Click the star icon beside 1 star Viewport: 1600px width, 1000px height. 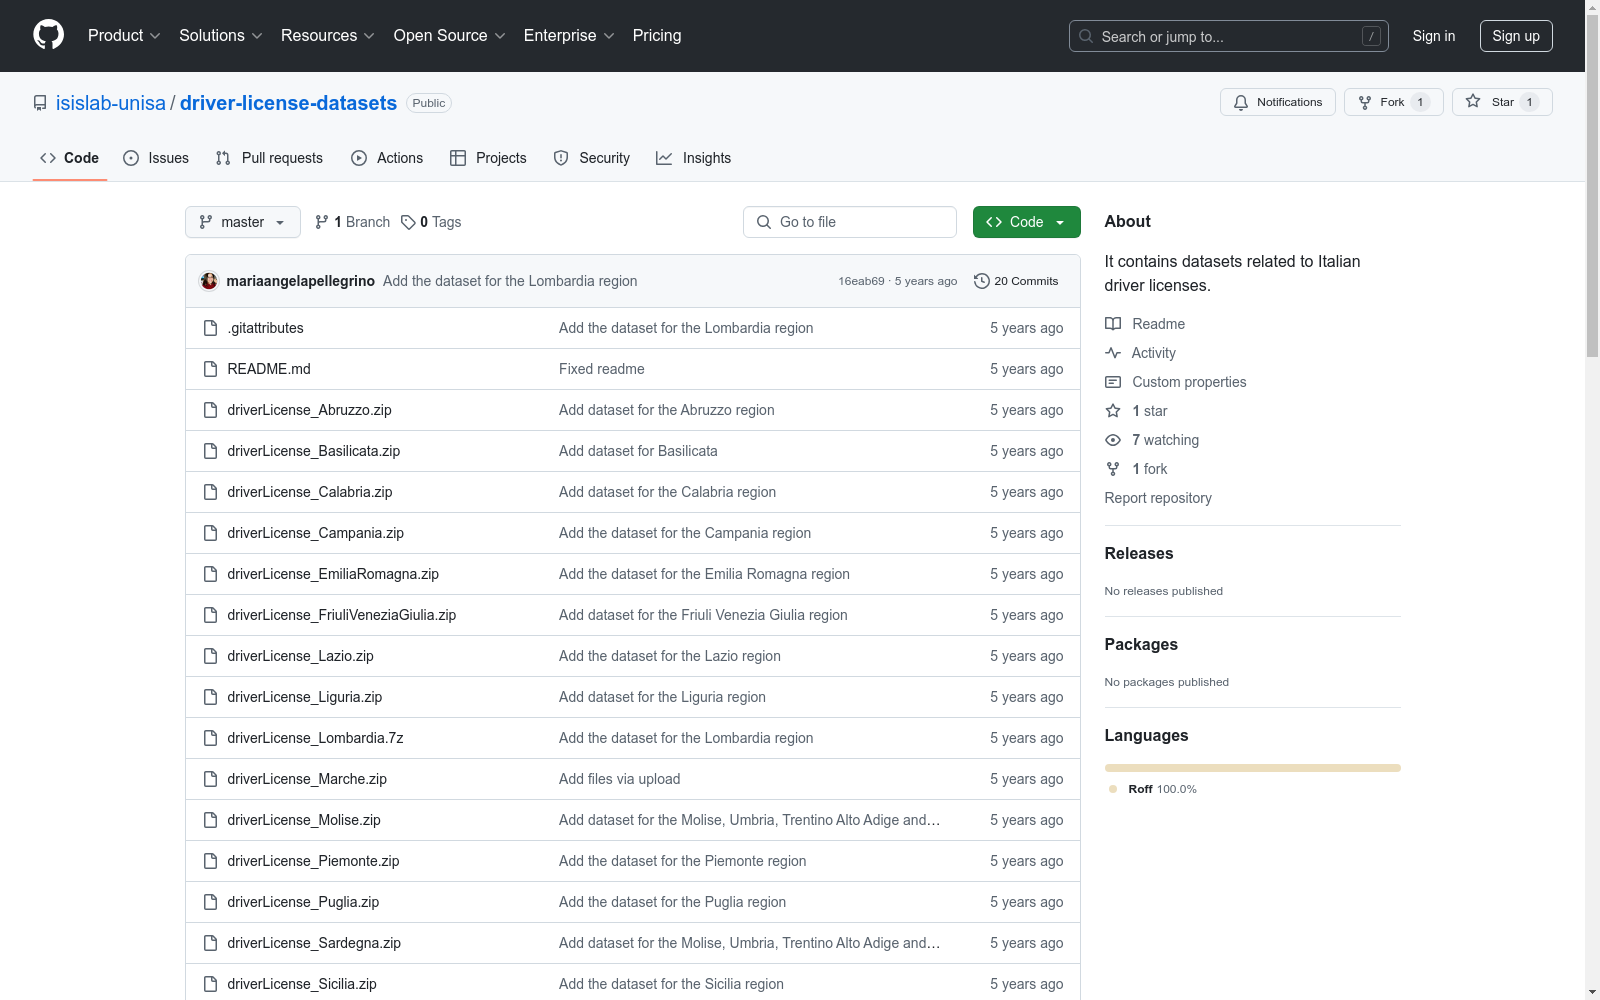(1113, 411)
